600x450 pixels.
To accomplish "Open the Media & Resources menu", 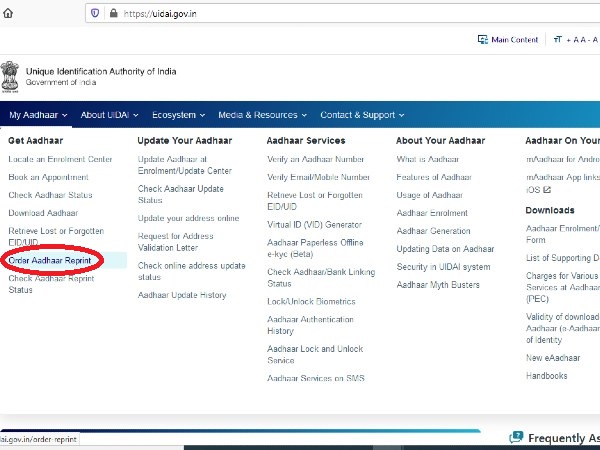I will tap(263, 115).
